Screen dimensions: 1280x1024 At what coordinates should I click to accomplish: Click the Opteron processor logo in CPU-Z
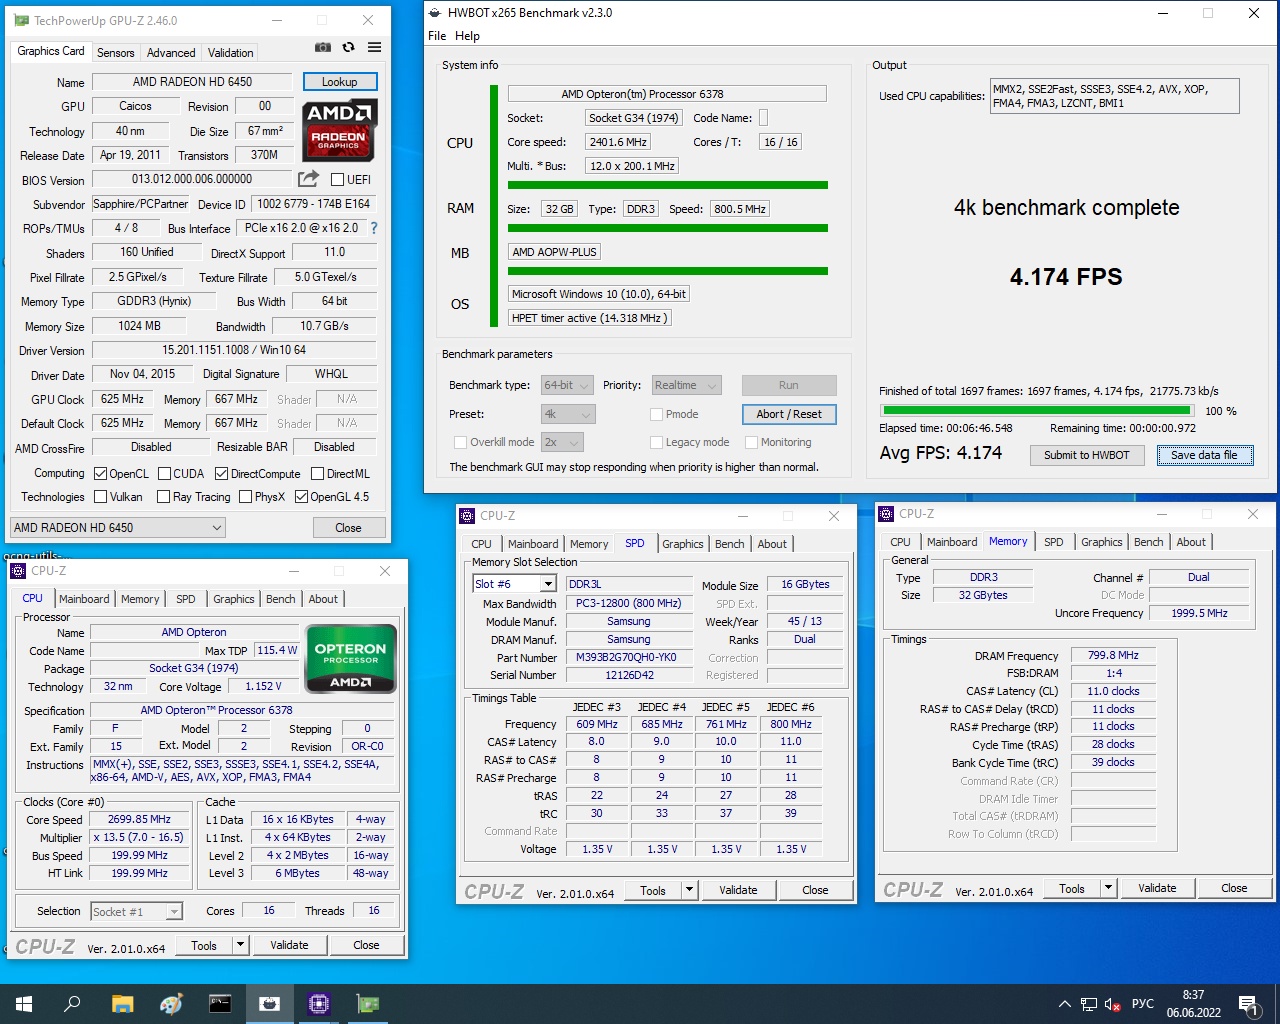(x=351, y=659)
